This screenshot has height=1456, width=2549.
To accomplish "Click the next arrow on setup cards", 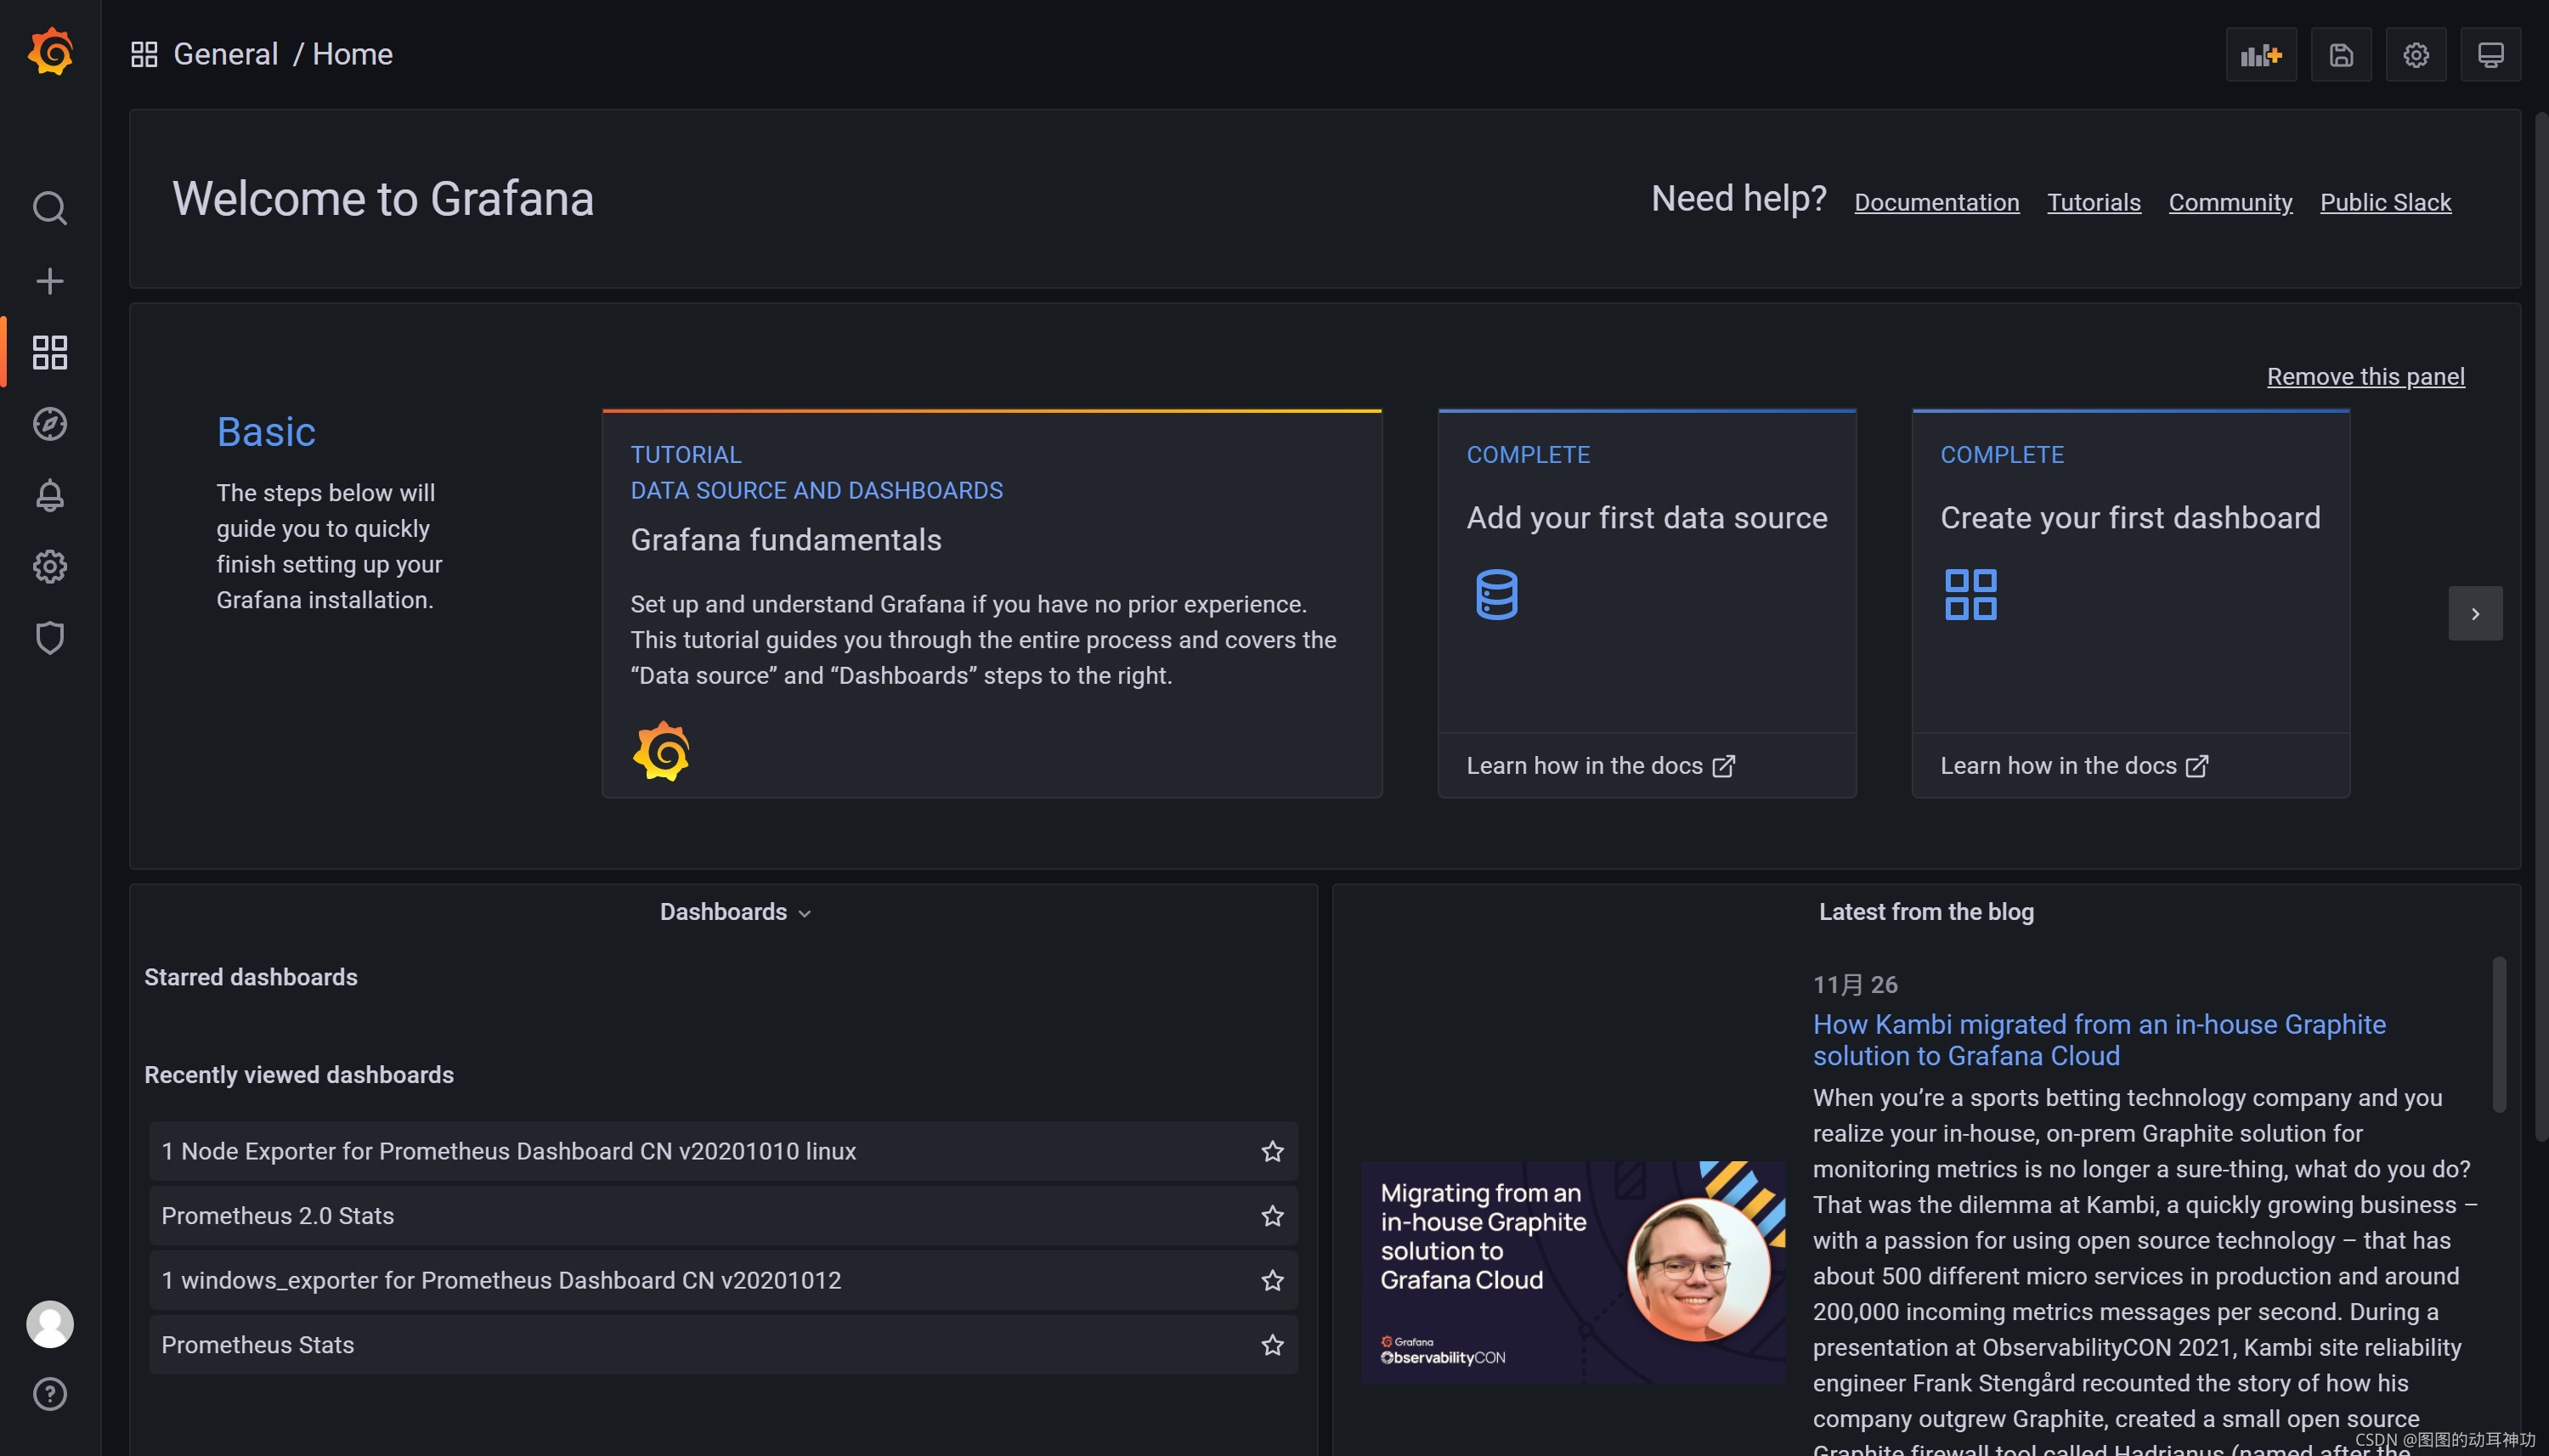I will click(x=2475, y=613).
